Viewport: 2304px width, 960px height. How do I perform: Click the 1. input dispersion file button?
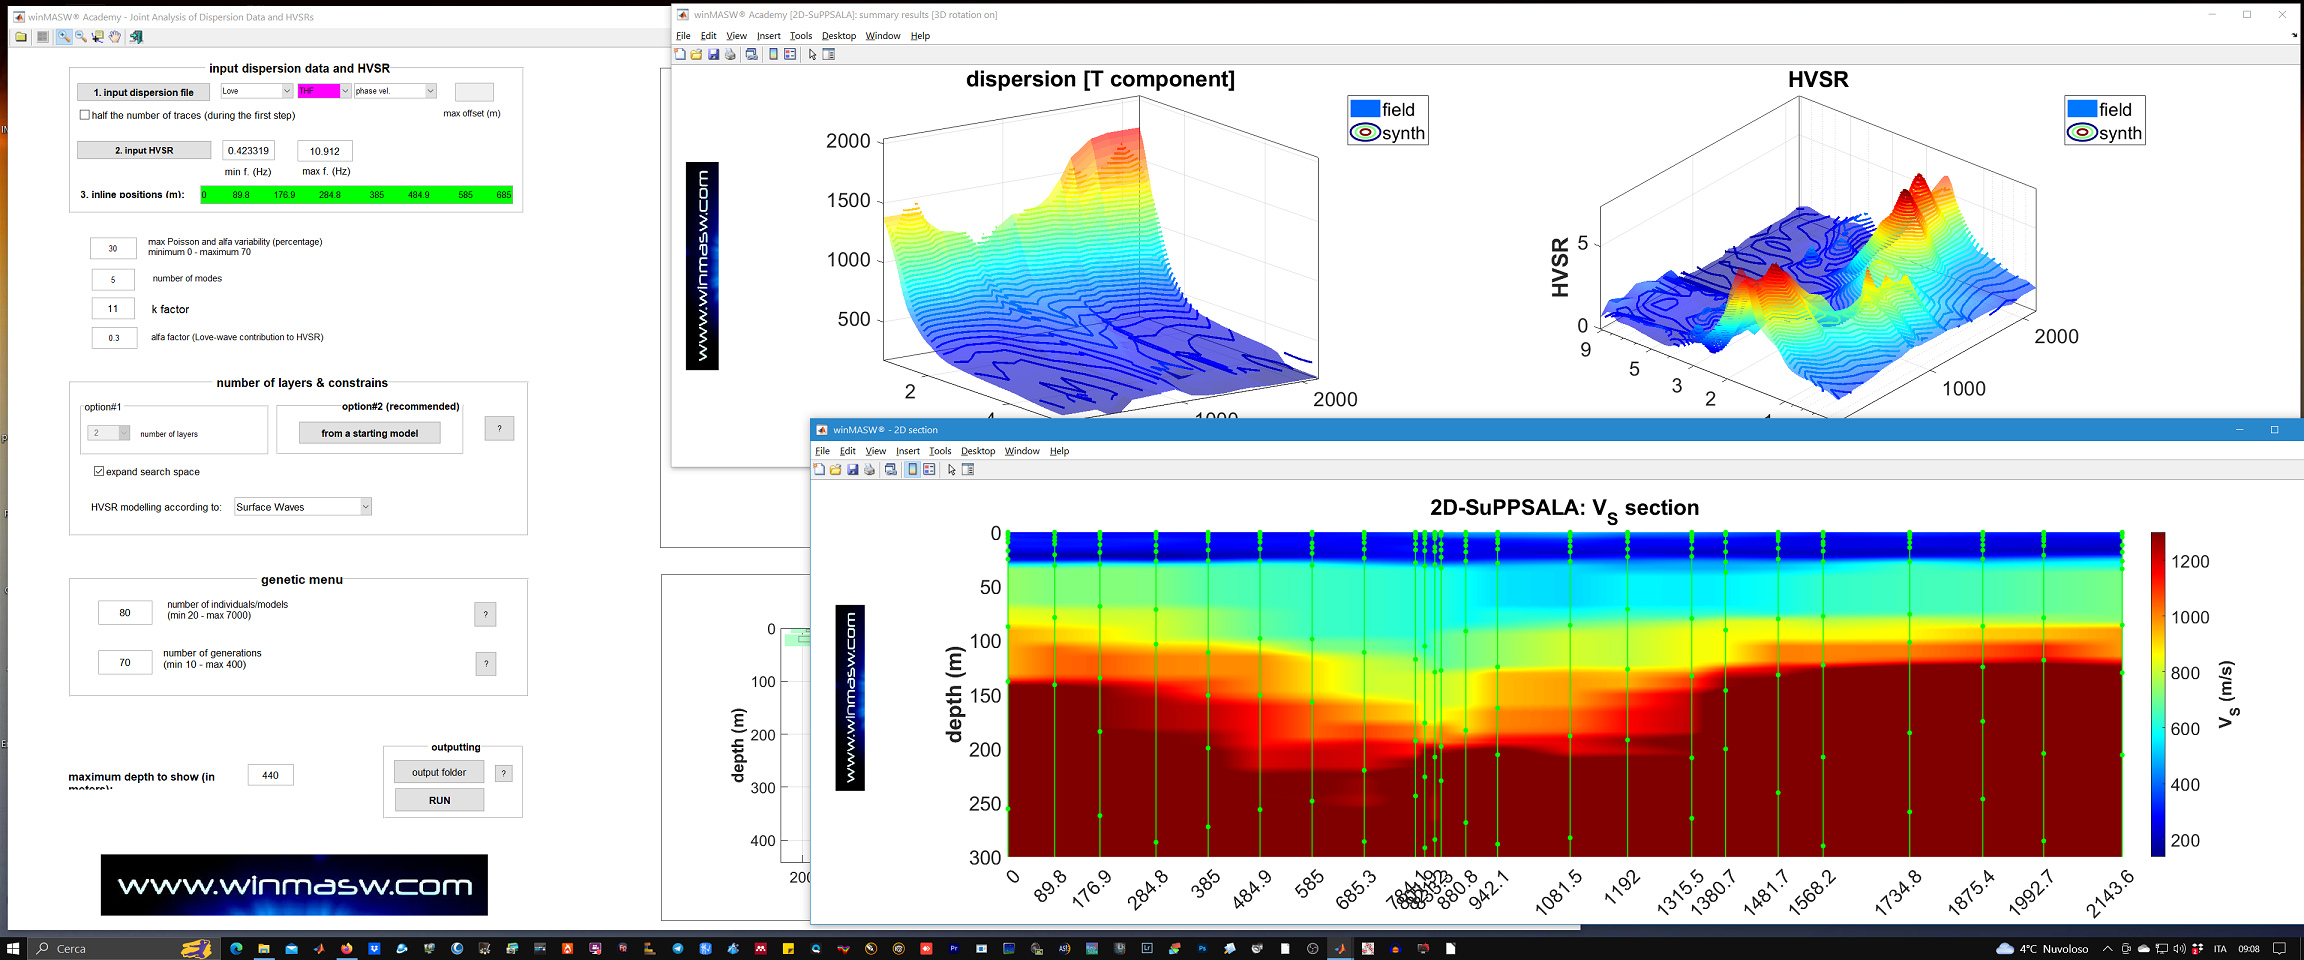[x=144, y=92]
